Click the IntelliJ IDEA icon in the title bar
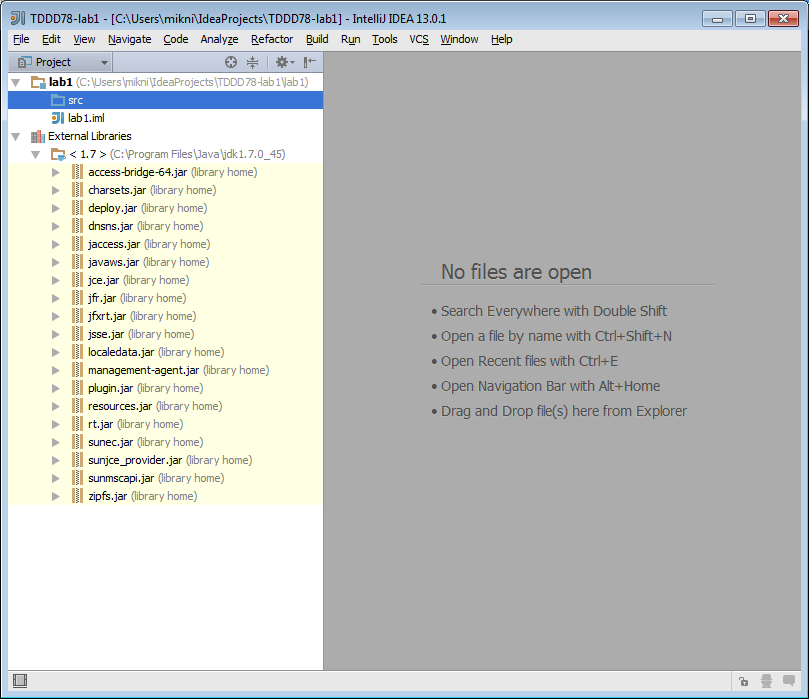The width and height of the screenshot is (809, 699). (18, 18)
